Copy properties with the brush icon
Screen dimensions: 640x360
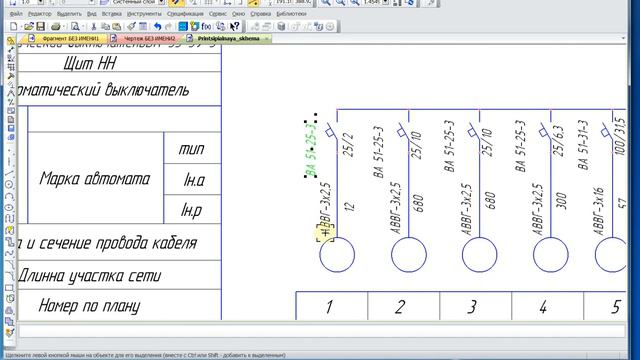tap(131, 27)
